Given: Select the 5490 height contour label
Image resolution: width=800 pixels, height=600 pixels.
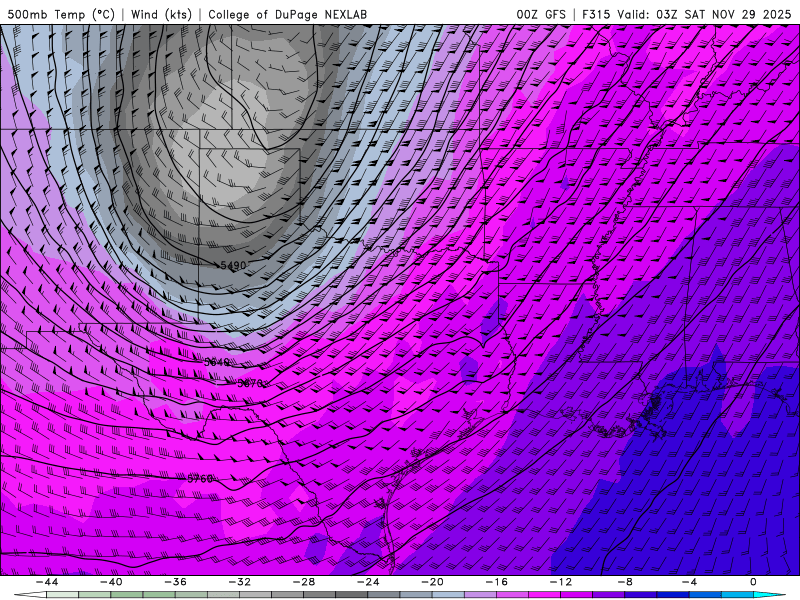Looking at the screenshot, I should 233,265.
